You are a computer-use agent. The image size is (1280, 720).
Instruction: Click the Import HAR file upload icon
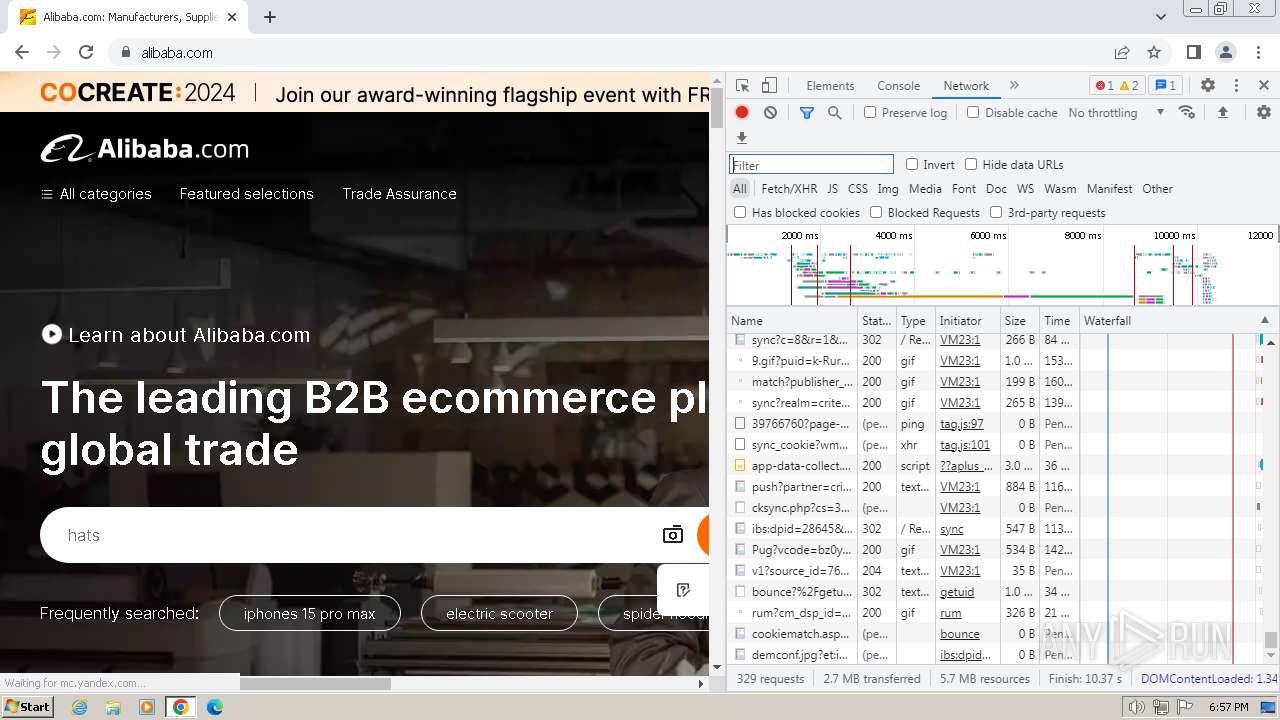[x=1222, y=113]
